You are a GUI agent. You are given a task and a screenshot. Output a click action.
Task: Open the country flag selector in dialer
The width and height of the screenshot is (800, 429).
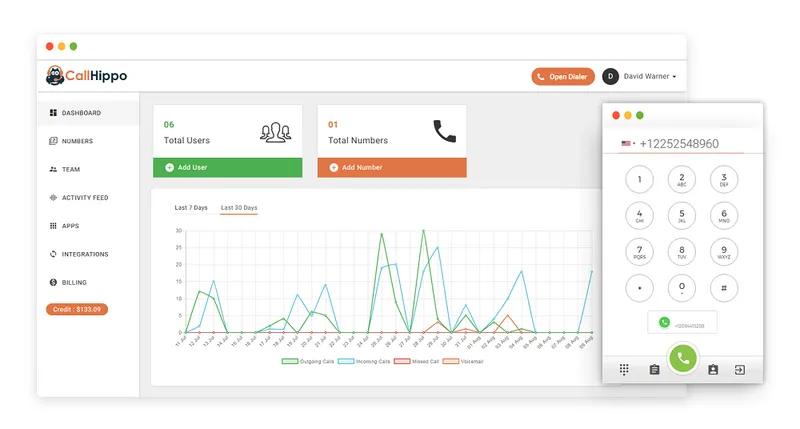(x=628, y=144)
